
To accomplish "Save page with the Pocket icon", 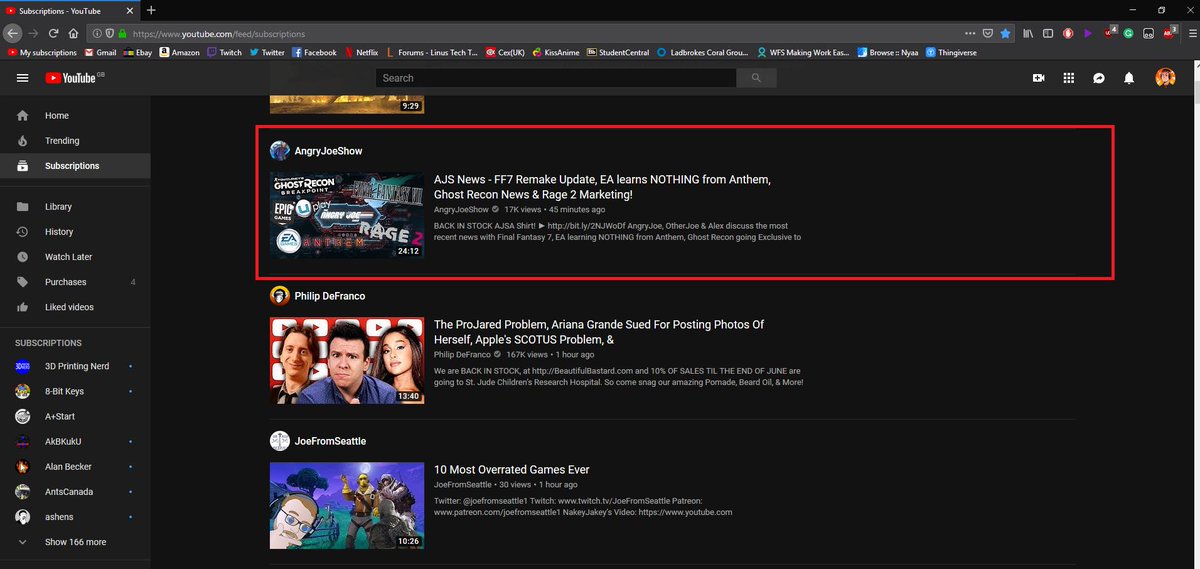I will click(987, 33).
